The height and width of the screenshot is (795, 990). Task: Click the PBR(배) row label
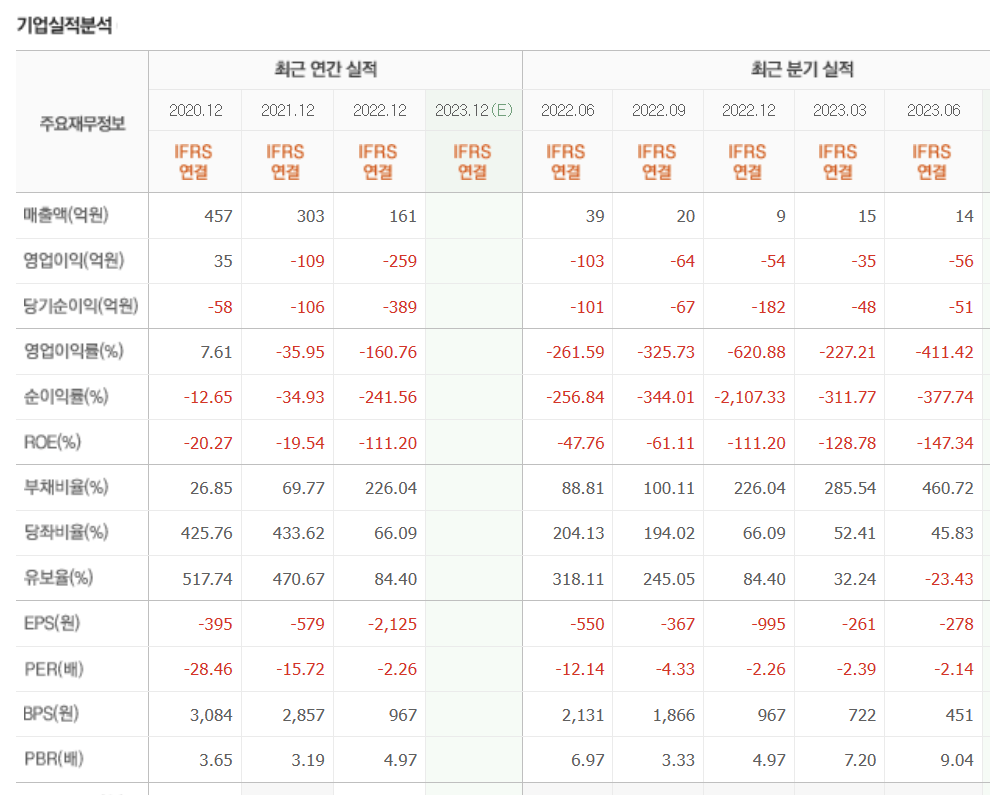[54, 759]
